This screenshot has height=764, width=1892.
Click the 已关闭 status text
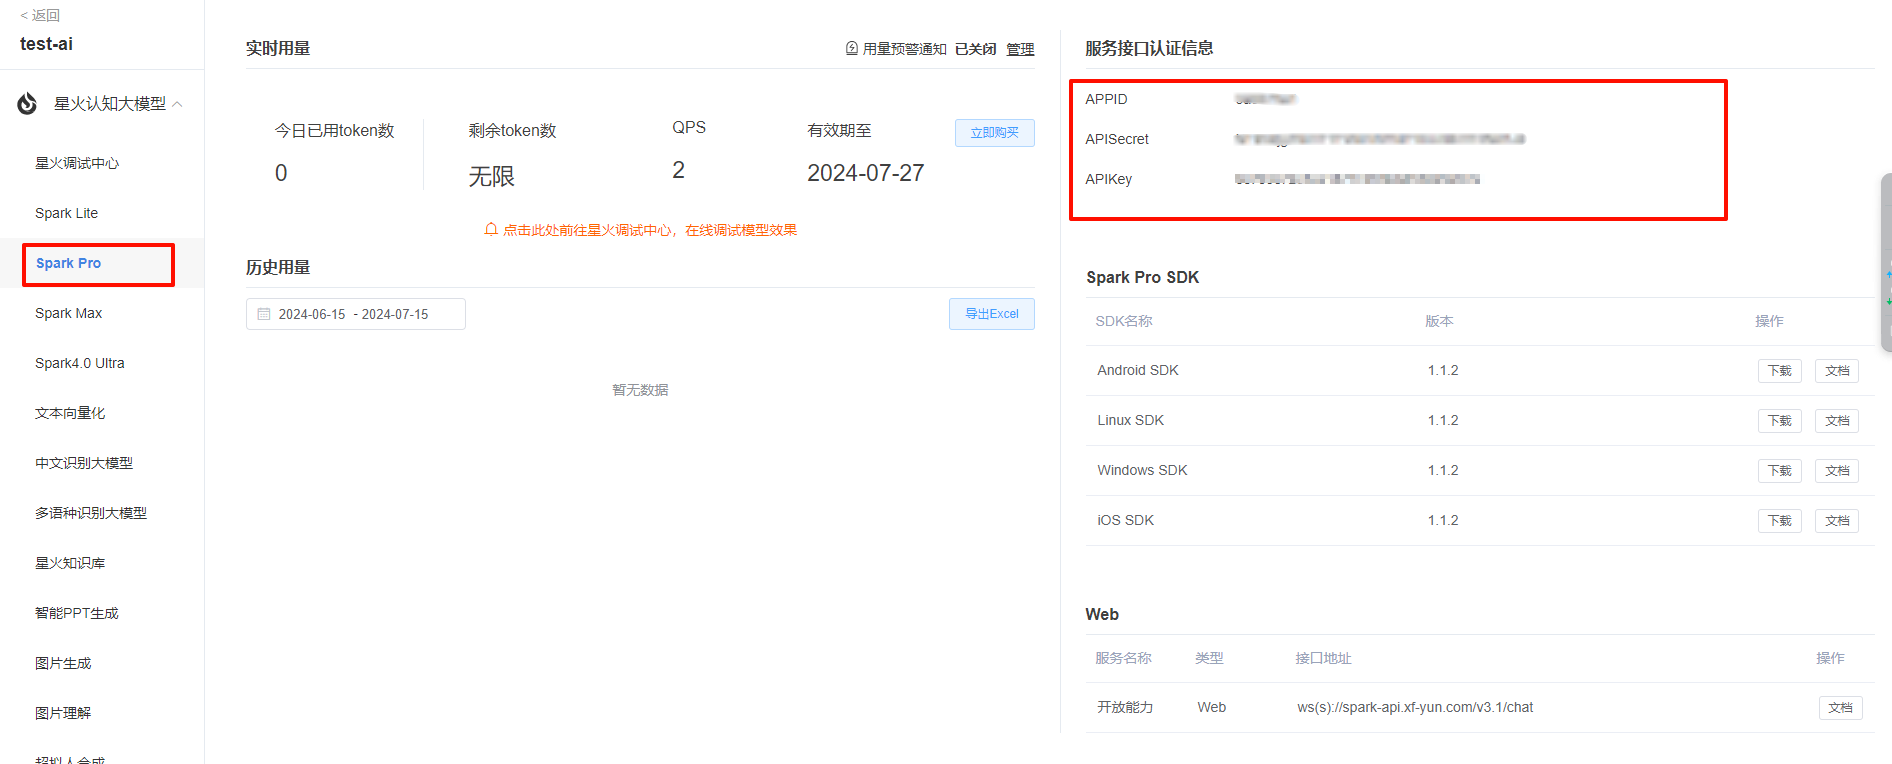click(x=975, y=49)
